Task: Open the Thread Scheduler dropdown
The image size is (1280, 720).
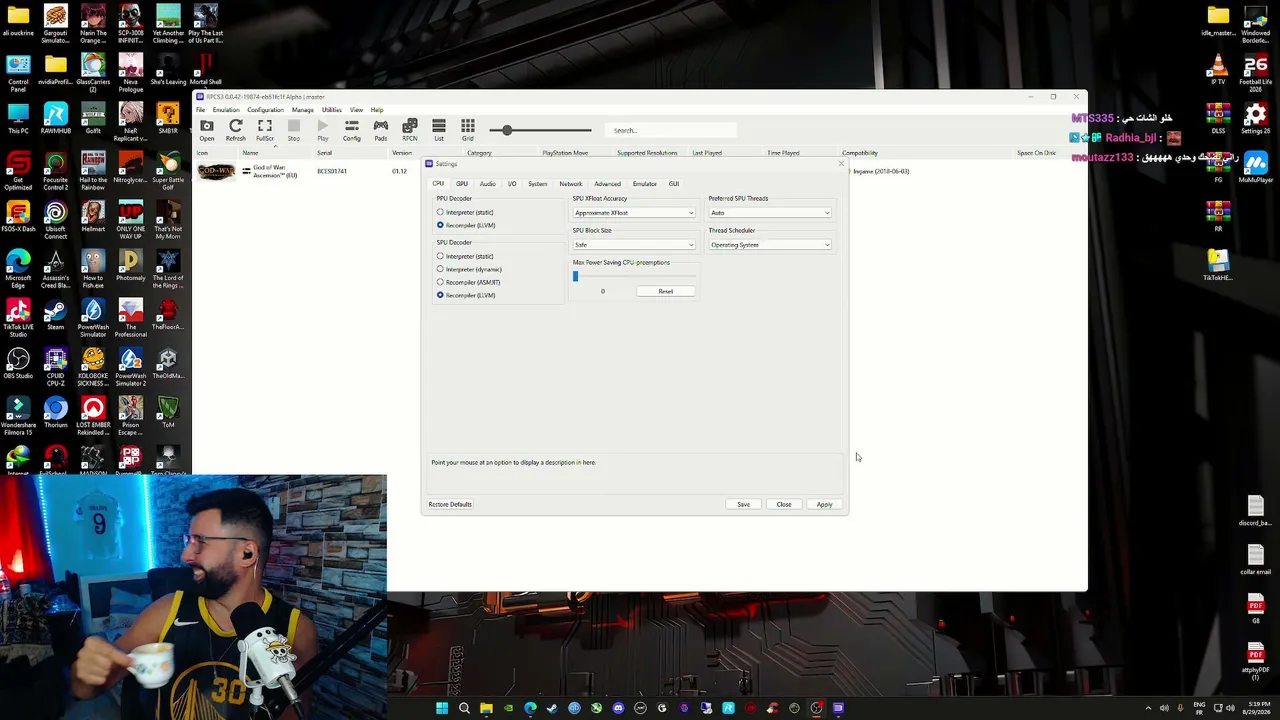Action: tap(770, 245)
